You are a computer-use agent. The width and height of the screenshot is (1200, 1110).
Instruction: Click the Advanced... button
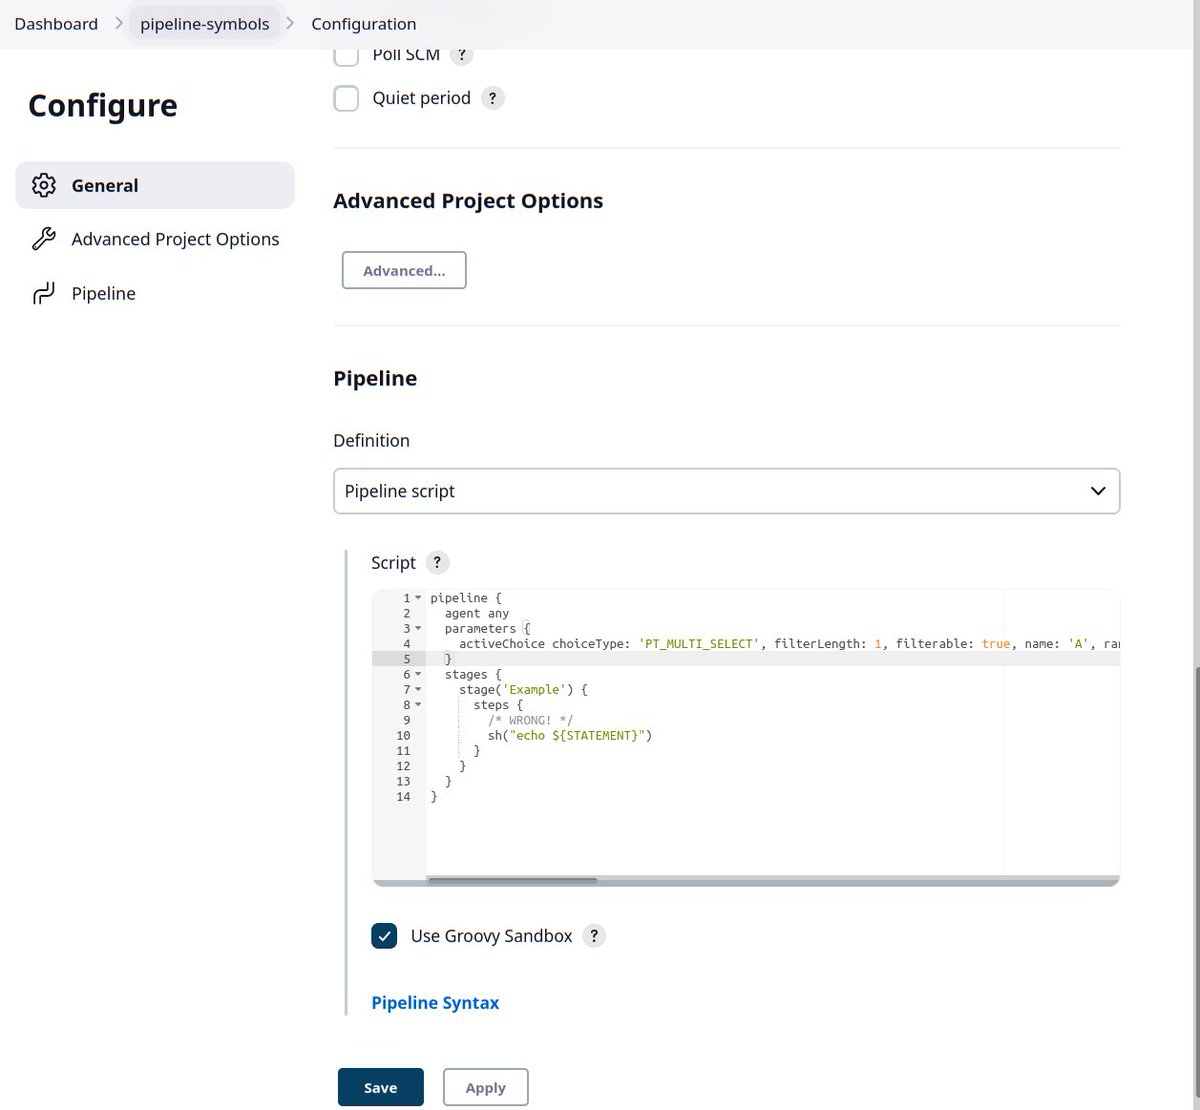pyautogui.click(x=404, y=270)
